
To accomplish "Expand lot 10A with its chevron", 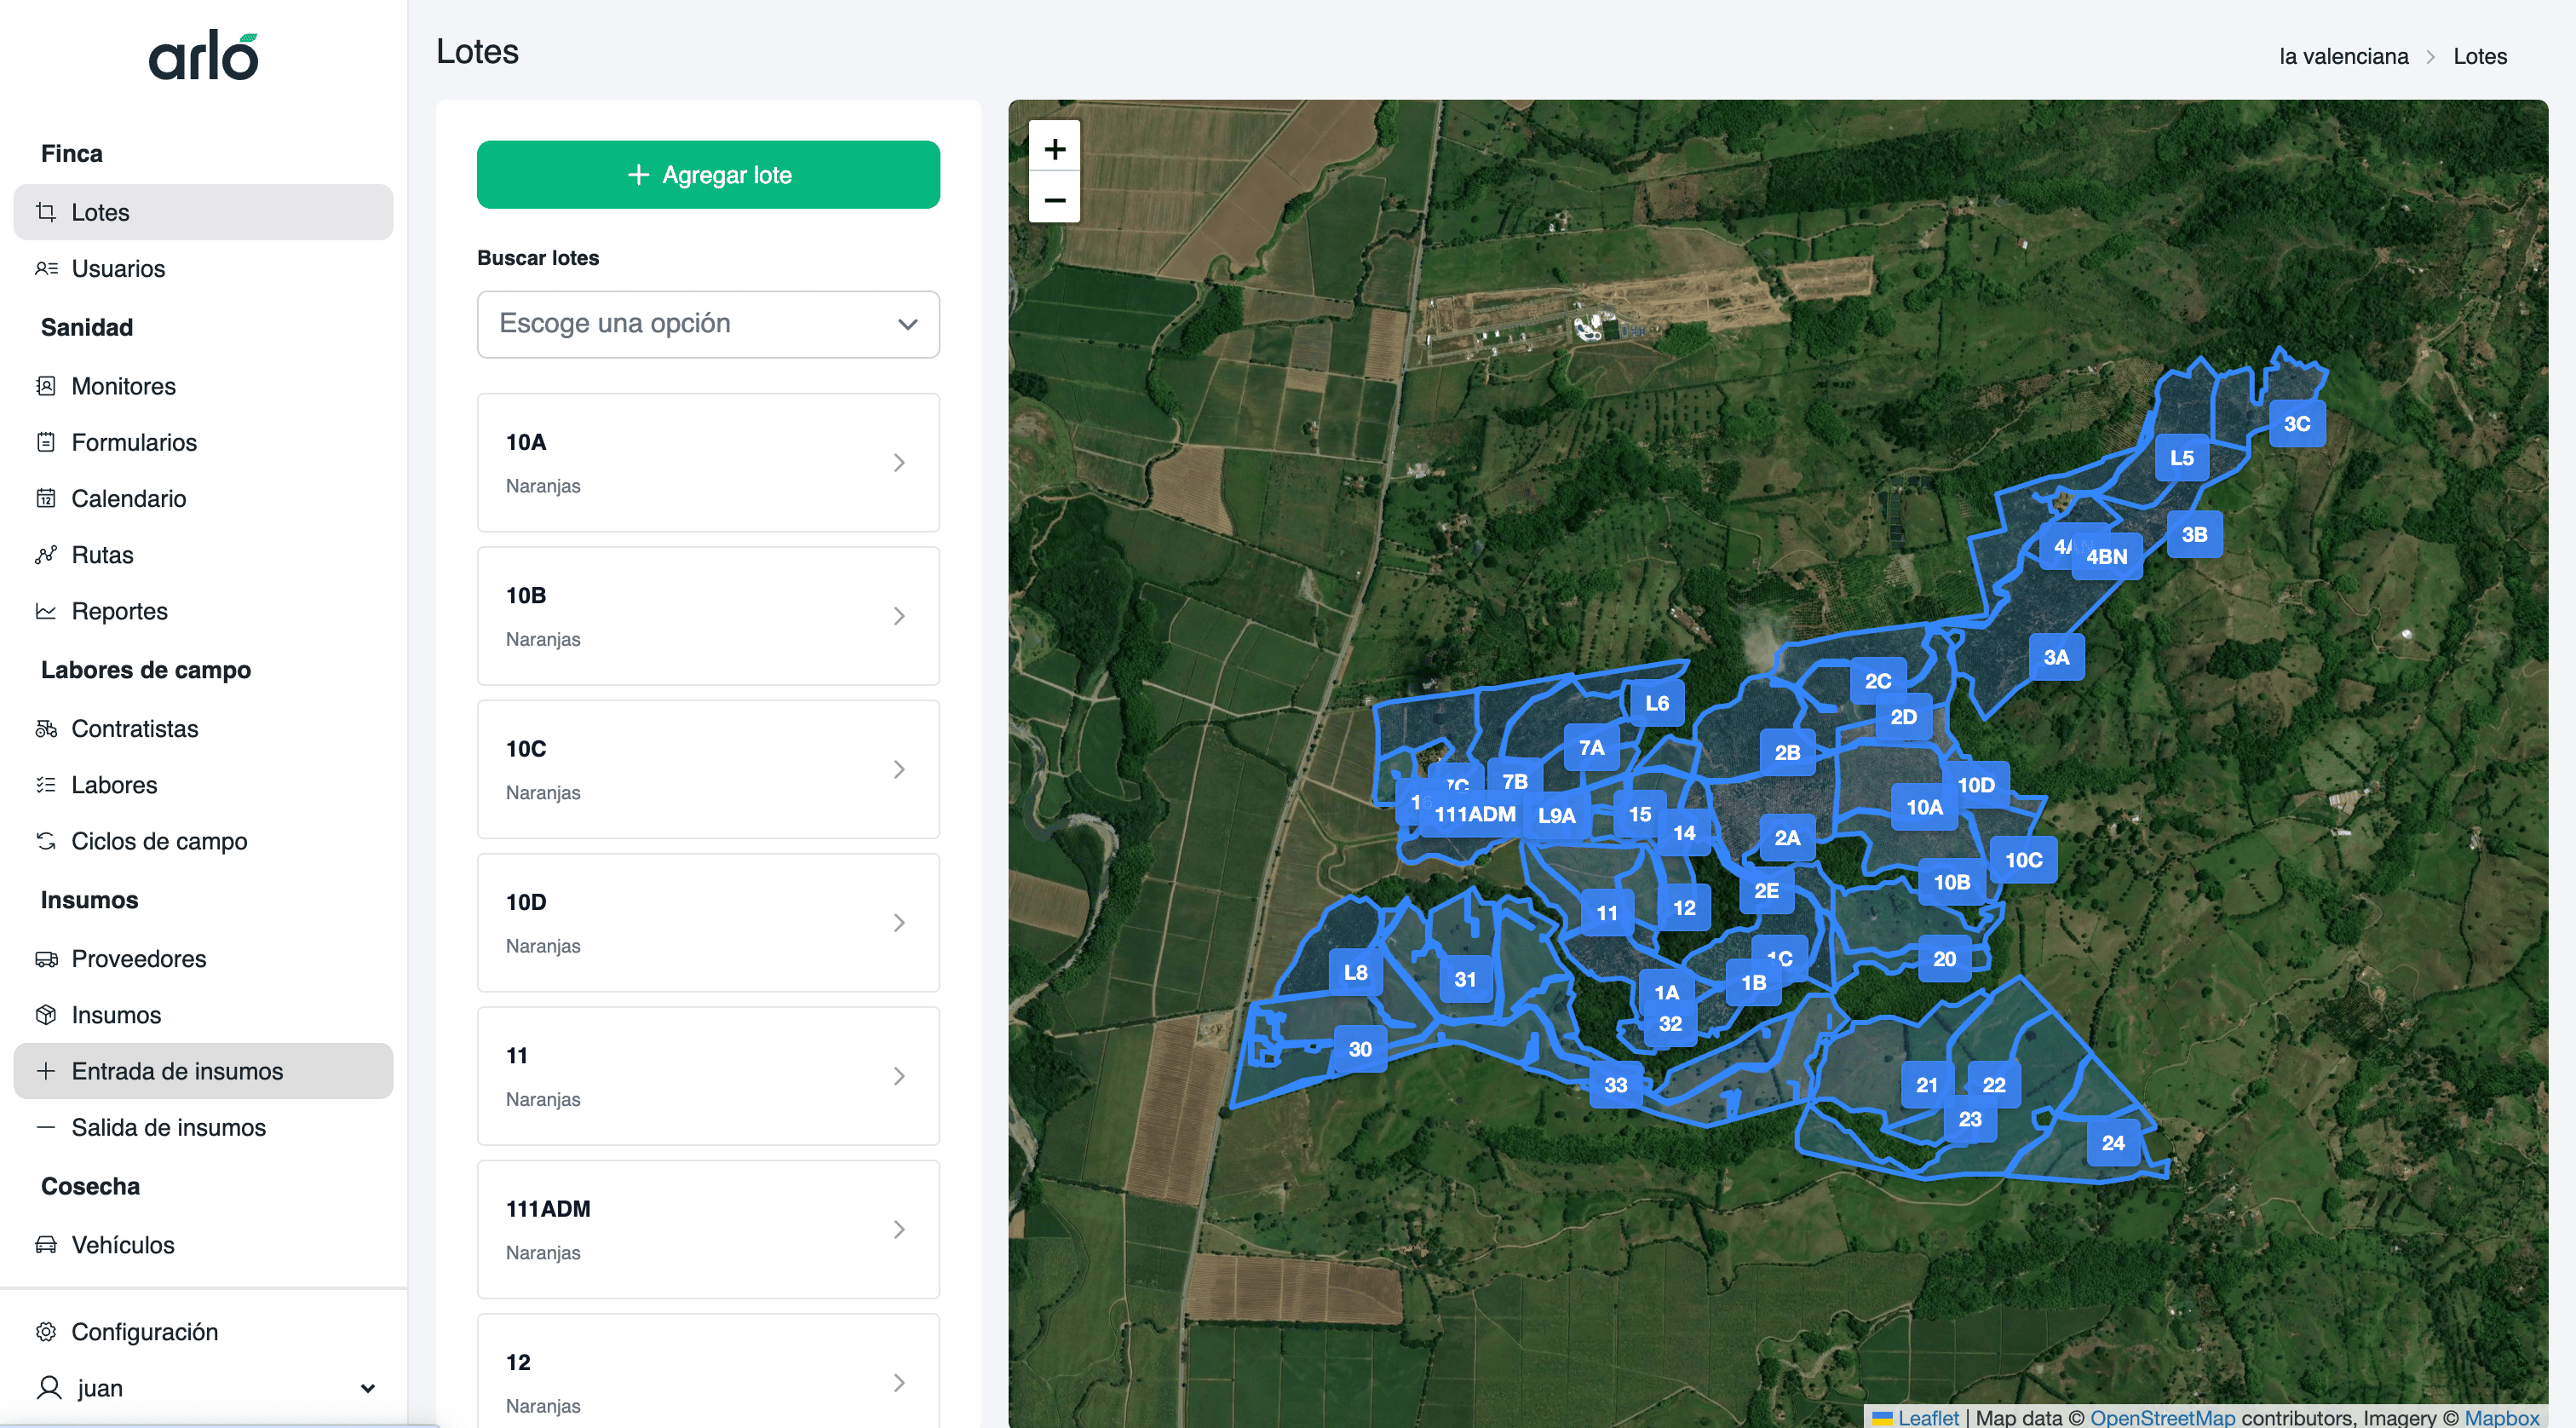I will point(898,462).
